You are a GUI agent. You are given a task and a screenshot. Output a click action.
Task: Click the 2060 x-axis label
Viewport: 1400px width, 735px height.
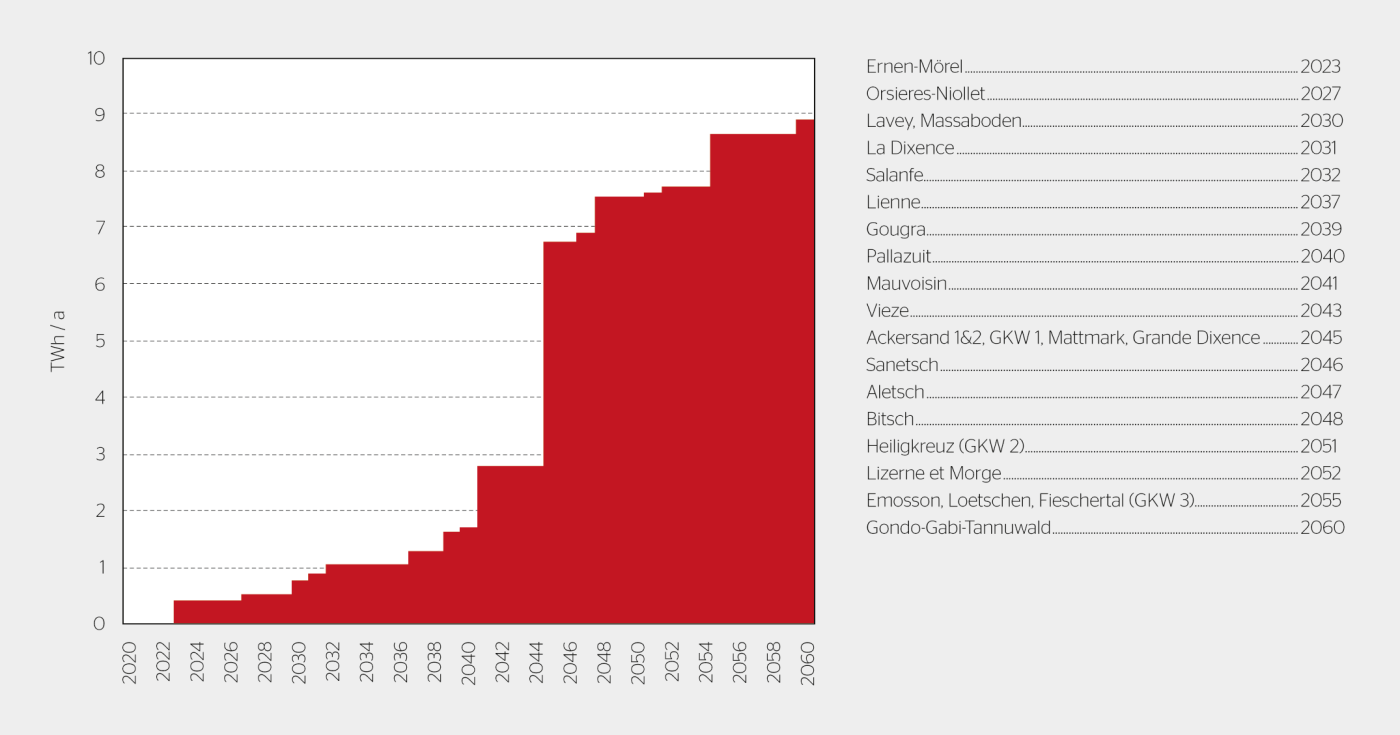pos(808,660)
